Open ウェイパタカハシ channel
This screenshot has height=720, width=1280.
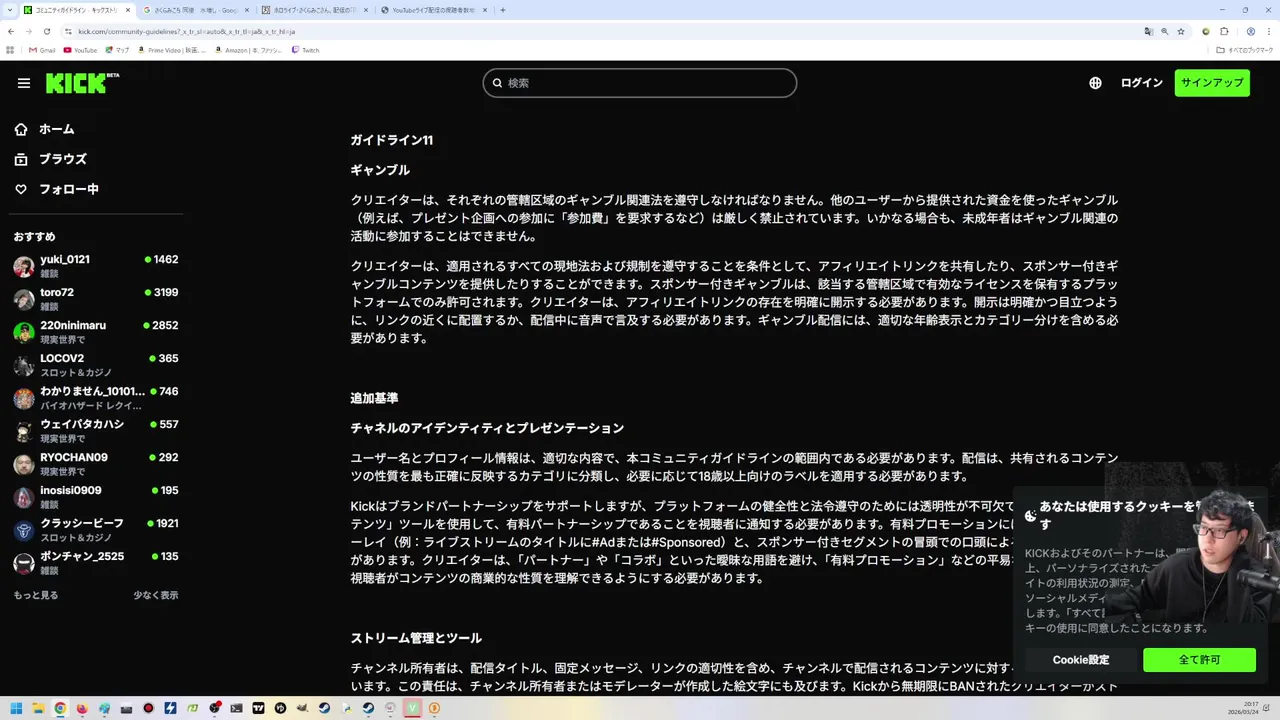coord(95,431)
